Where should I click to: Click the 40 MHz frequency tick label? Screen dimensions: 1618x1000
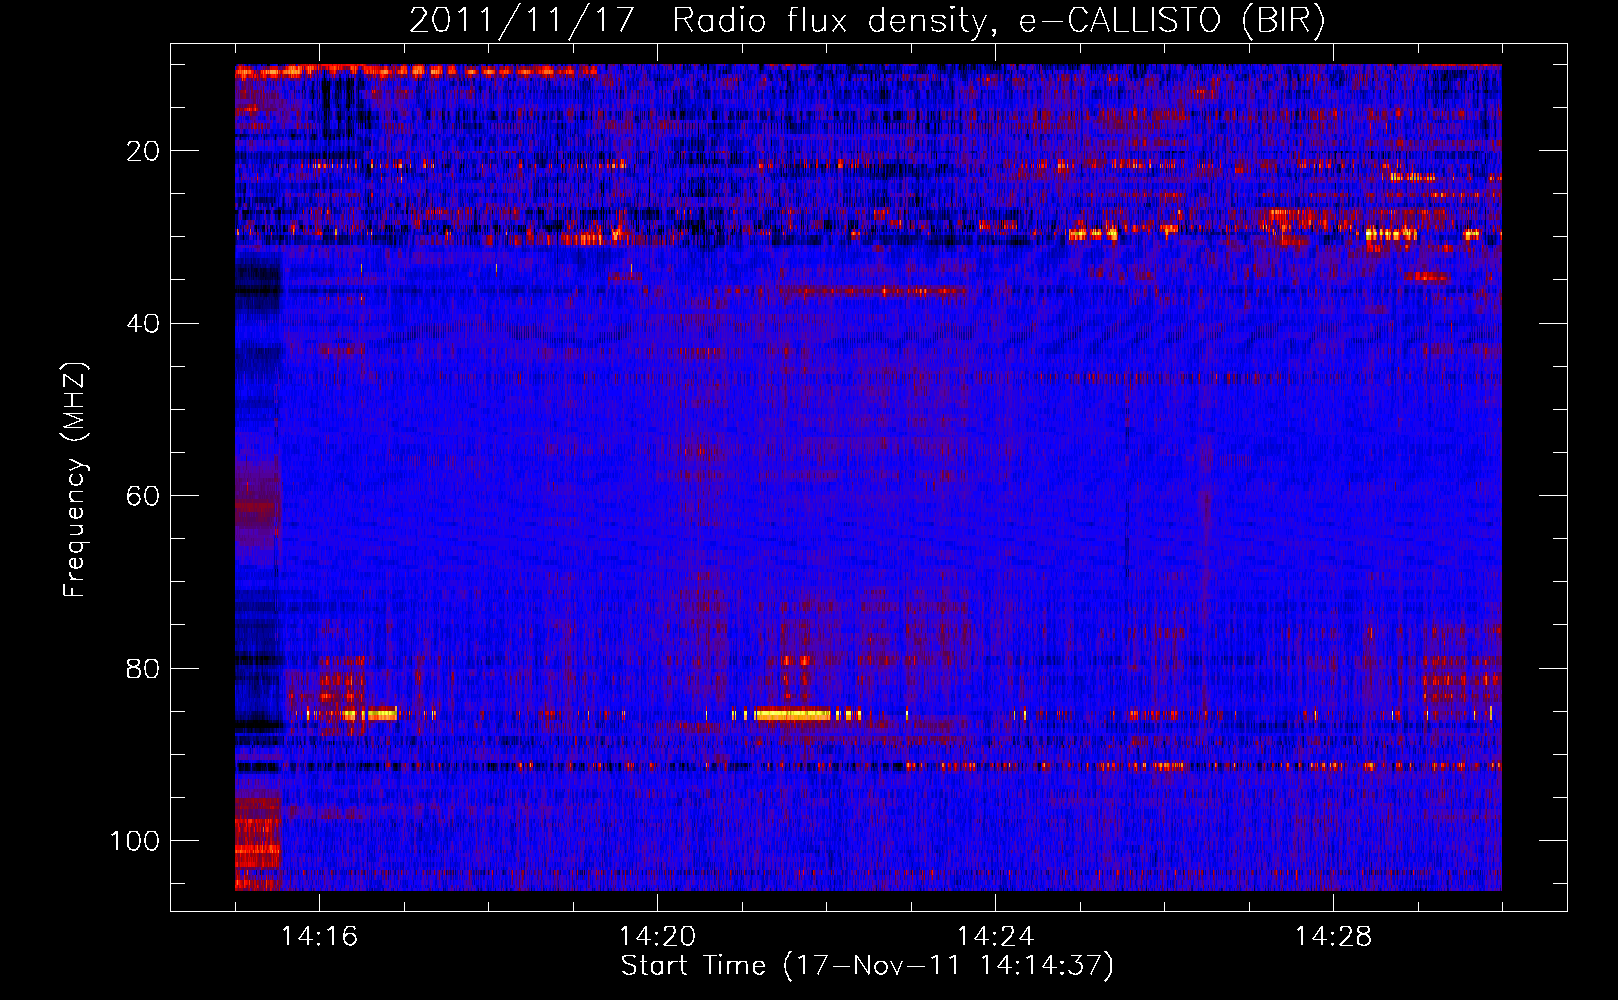[x=143, y=323]
